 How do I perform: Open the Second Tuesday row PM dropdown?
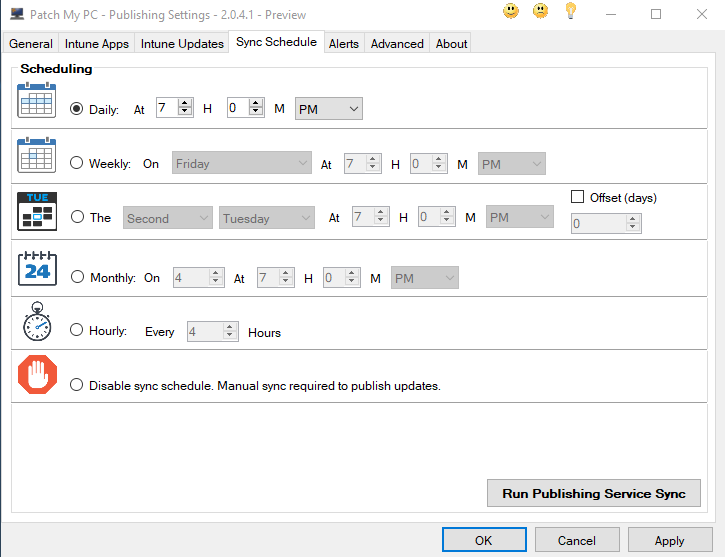coord(520,217)
